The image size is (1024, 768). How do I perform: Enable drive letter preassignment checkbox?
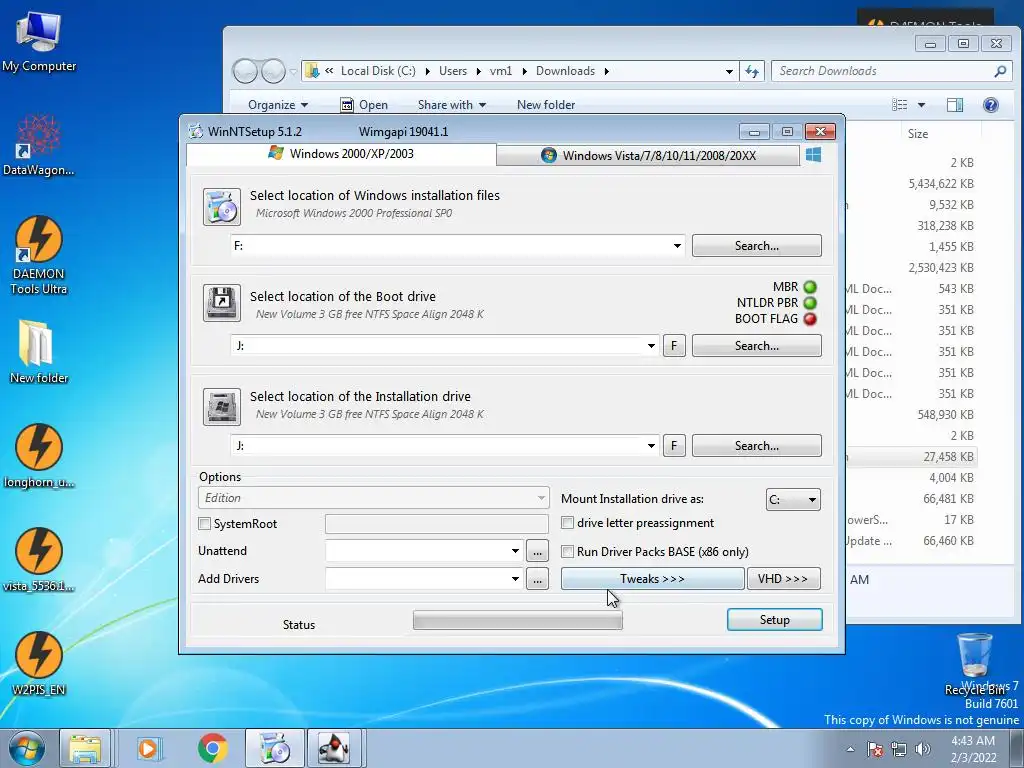pos(568,522)
